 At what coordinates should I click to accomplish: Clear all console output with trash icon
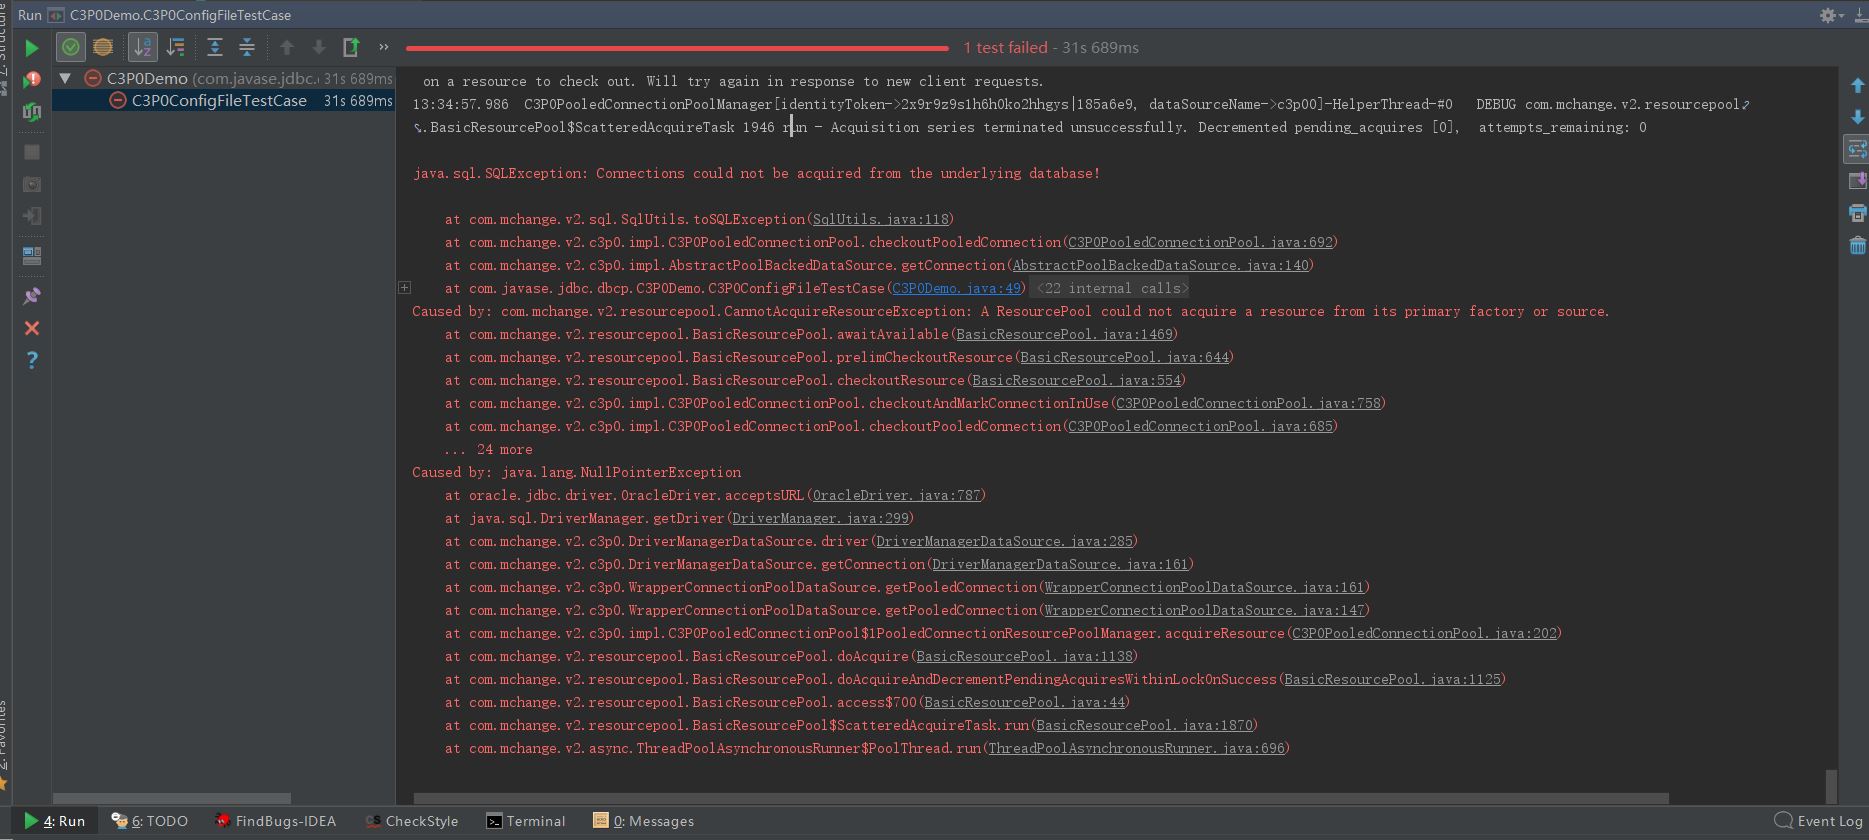click(x=1857, y=245)
